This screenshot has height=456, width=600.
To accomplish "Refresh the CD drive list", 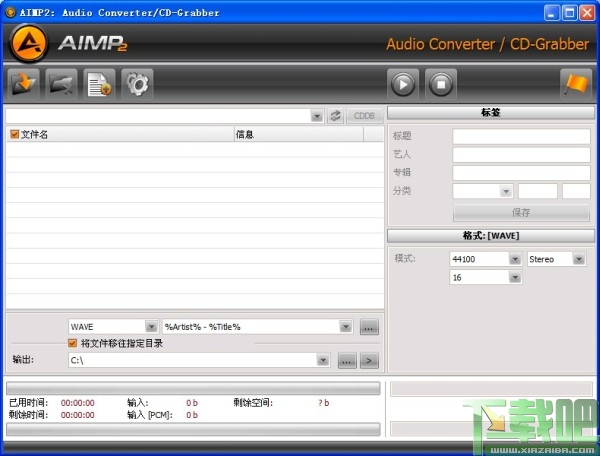I will (335, 116).
